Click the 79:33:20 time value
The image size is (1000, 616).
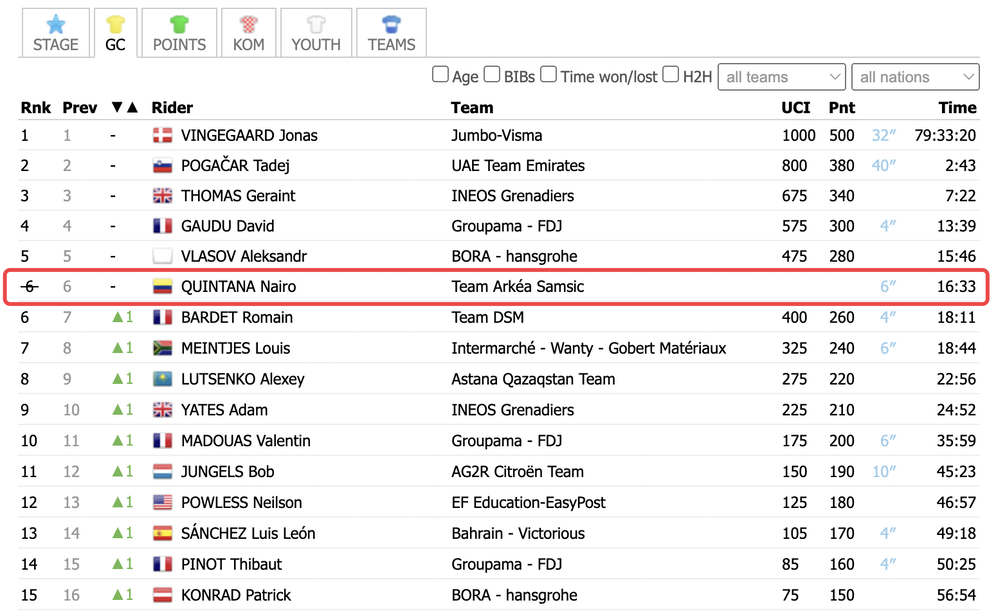[x=945, y=135]
